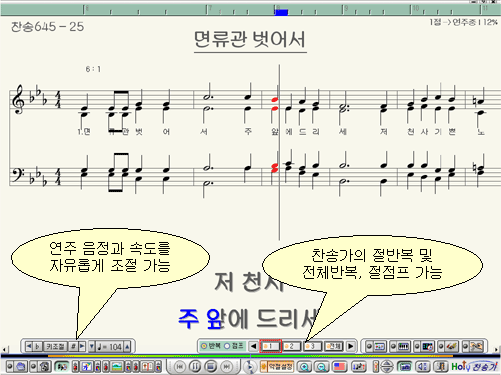Click the partially visible arrow icon left of 악절설정

tap(249, 367)
